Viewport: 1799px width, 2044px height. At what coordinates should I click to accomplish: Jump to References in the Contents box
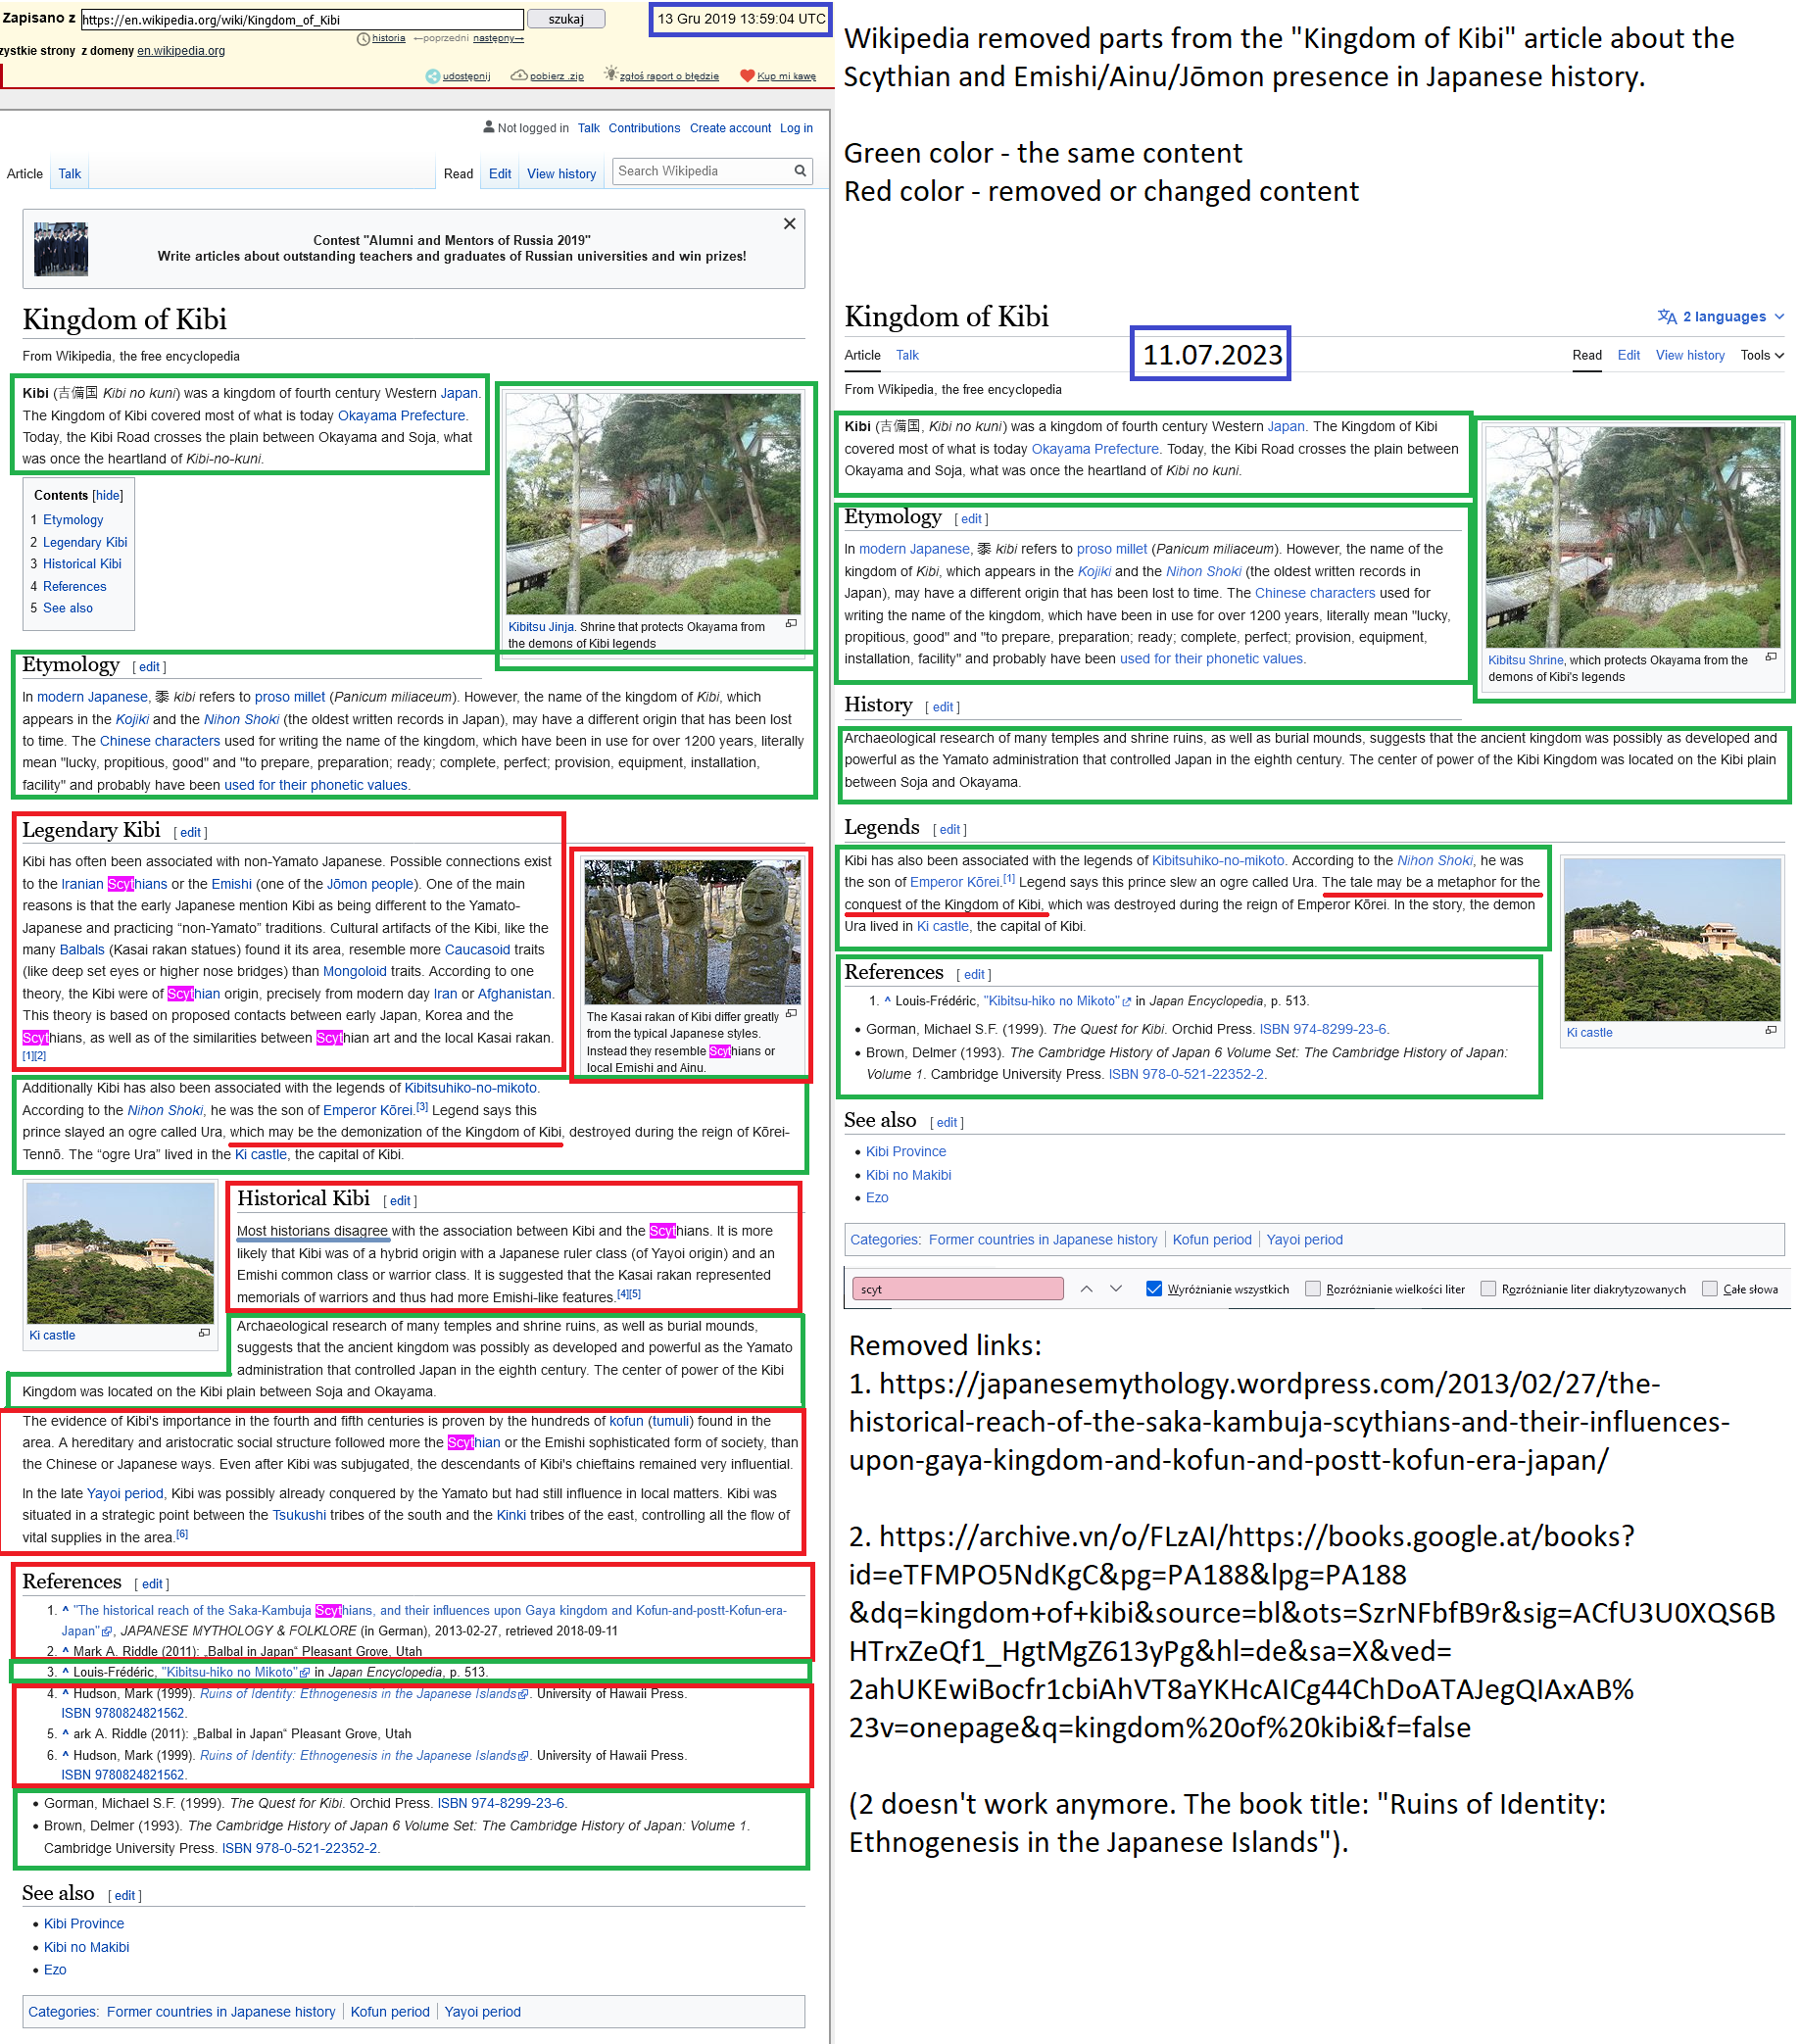(x=74, y=587)
